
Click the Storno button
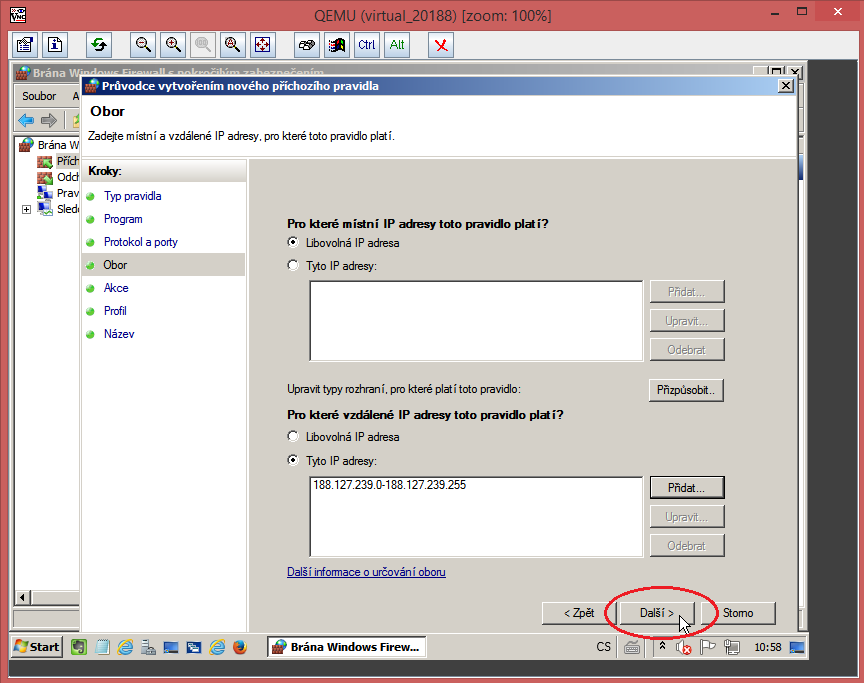738,613
